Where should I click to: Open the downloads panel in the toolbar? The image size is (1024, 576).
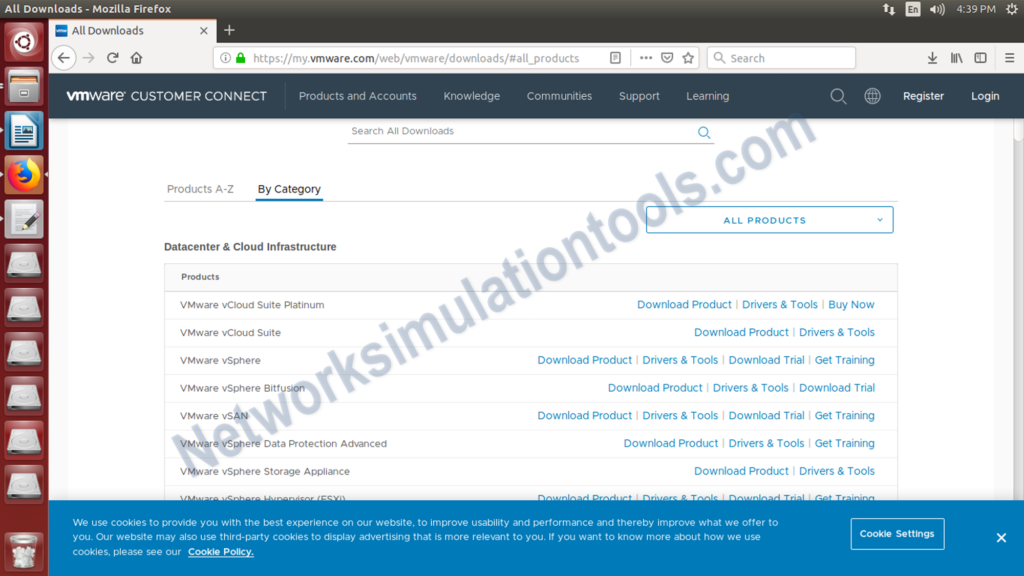(932, 57)
